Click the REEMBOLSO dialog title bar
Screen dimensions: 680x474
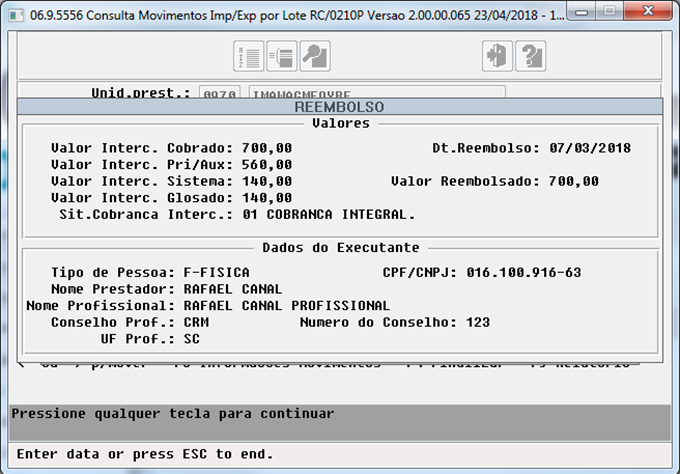(x=340, y=107)
